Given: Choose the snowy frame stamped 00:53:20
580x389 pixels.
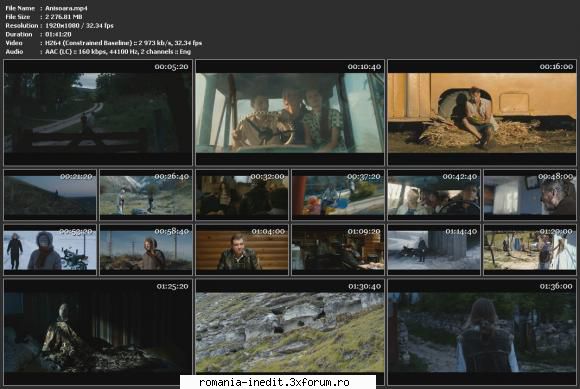Looking at the screenshot, I should pos(50,250).
